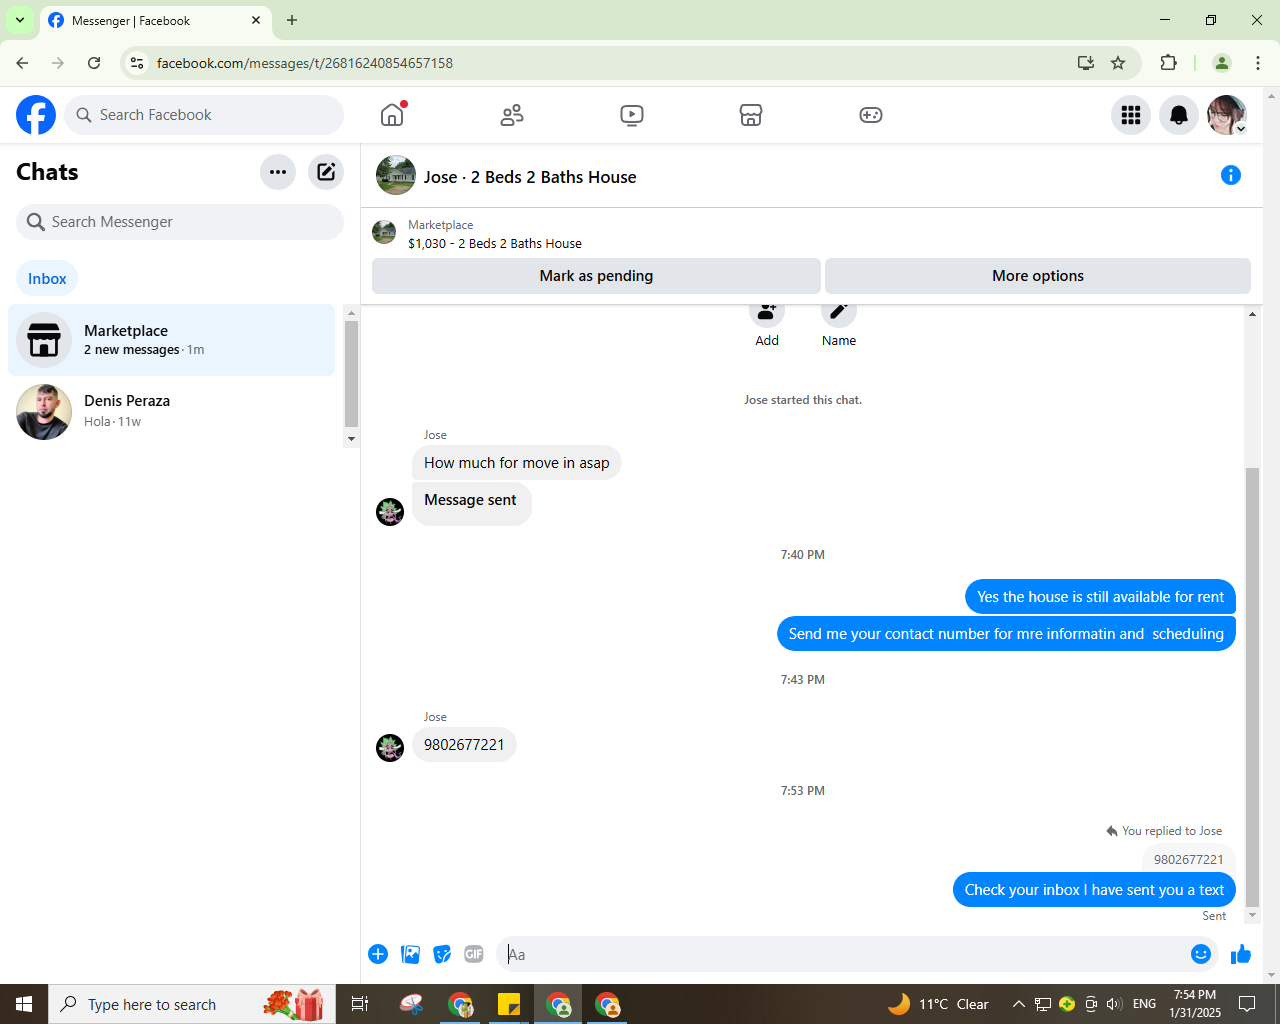Open the Notifications bell

(1179, 115)
